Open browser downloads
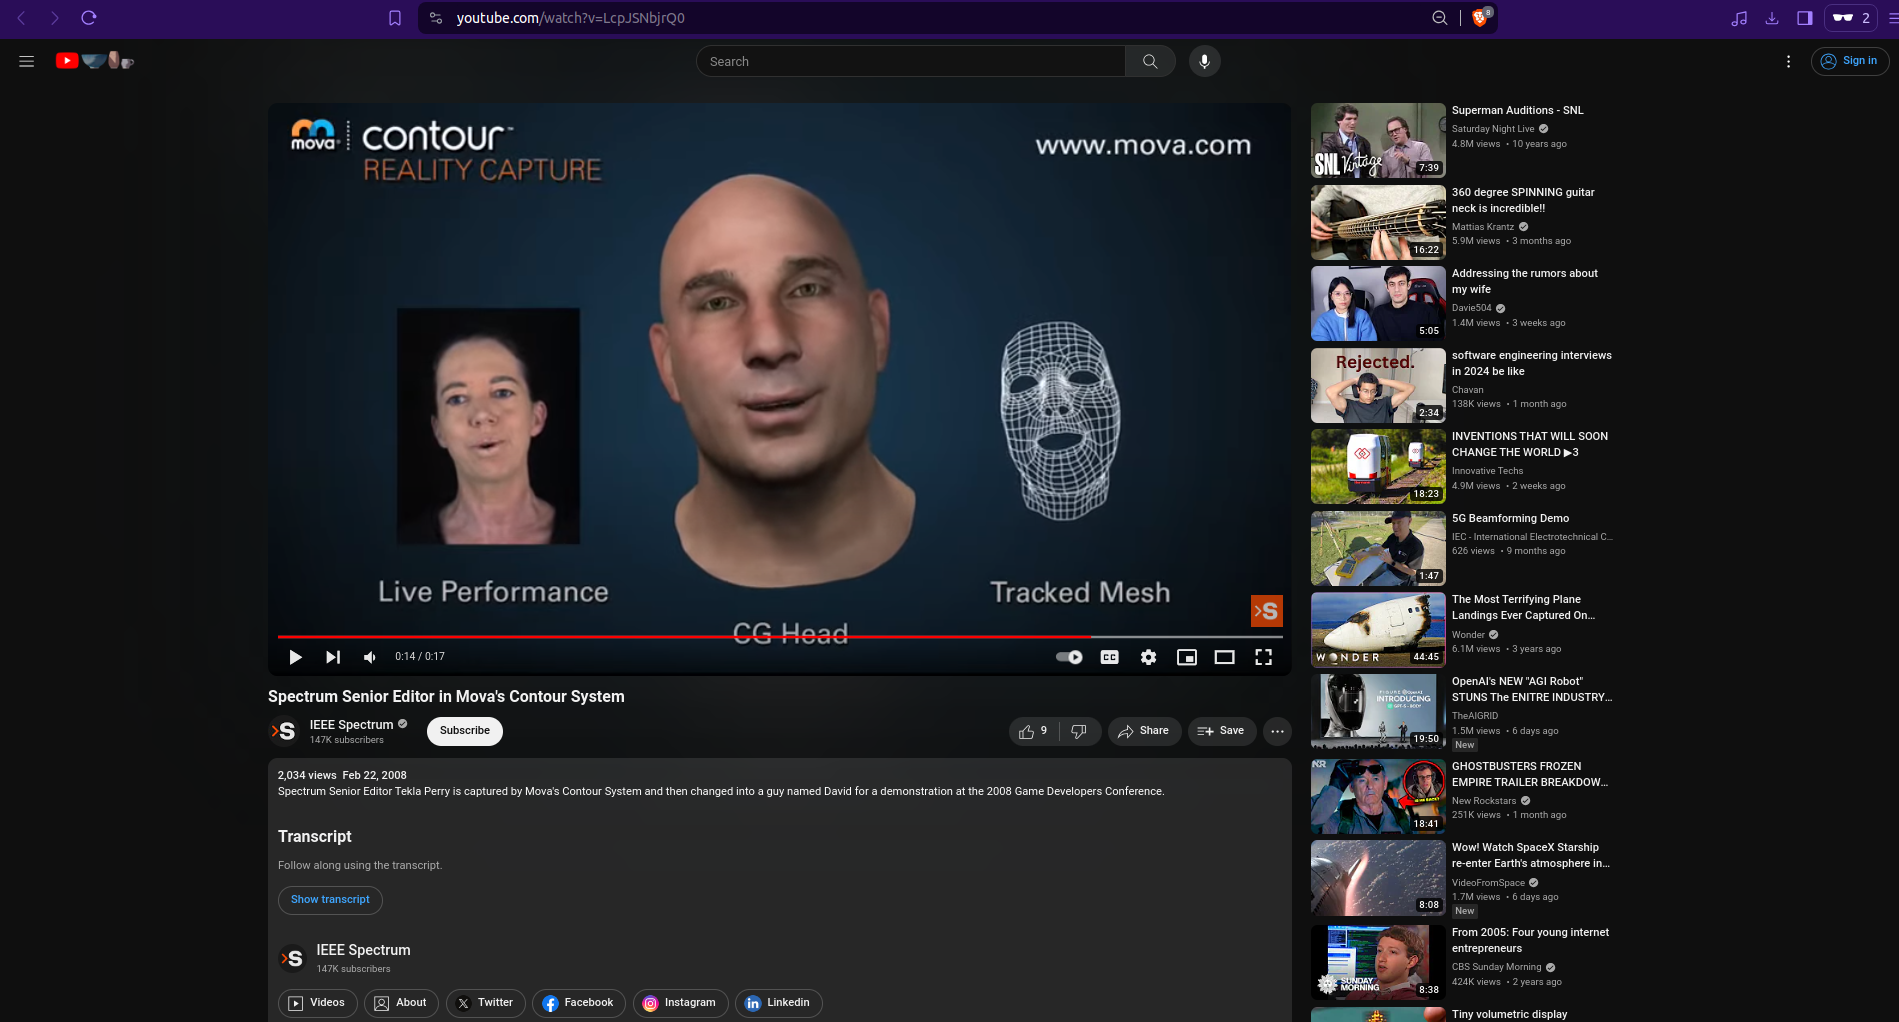Image resolution: width=1899 pixels, height=1022 pixels. click(1772, 18)
